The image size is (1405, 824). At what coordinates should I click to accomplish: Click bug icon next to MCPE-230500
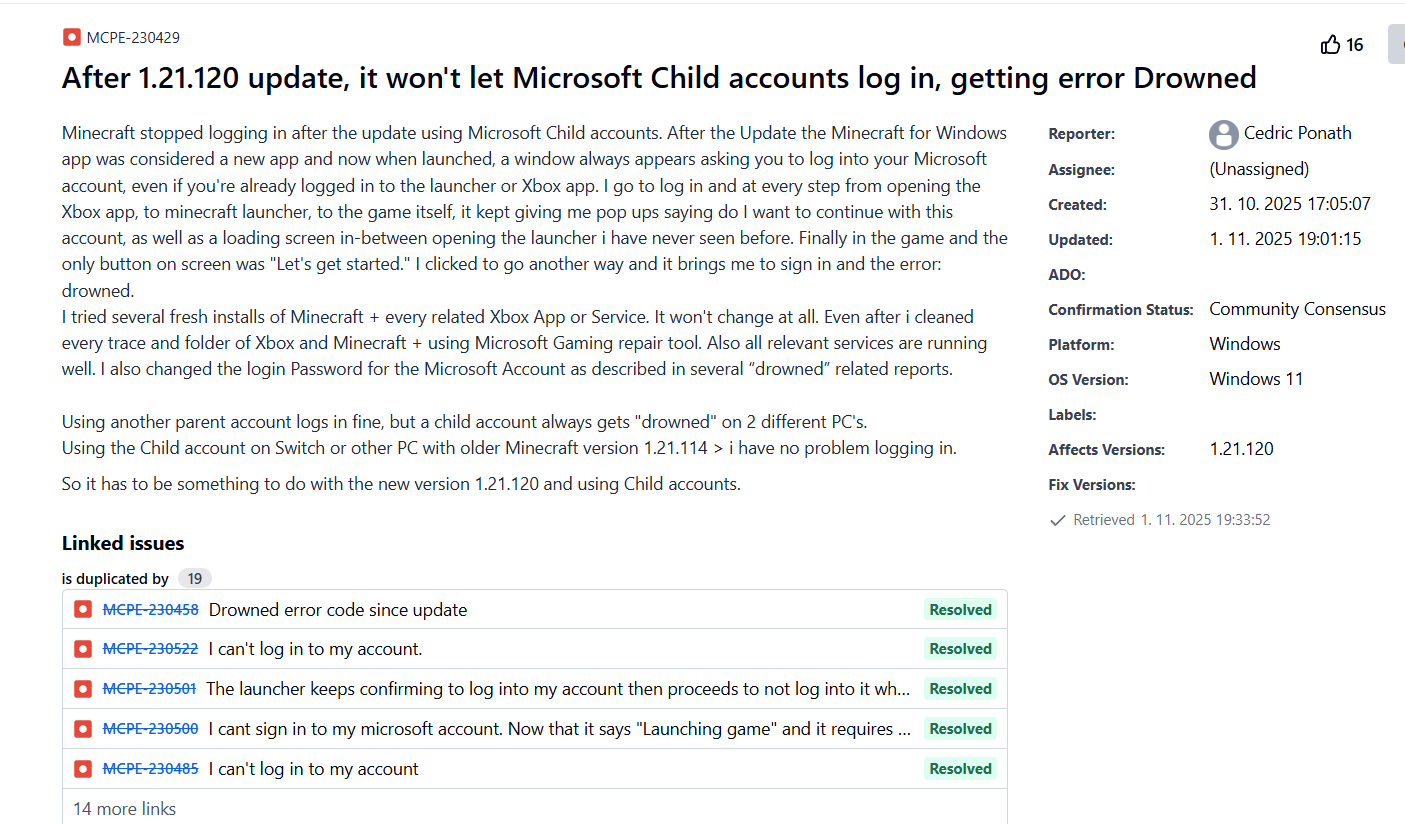83,729
